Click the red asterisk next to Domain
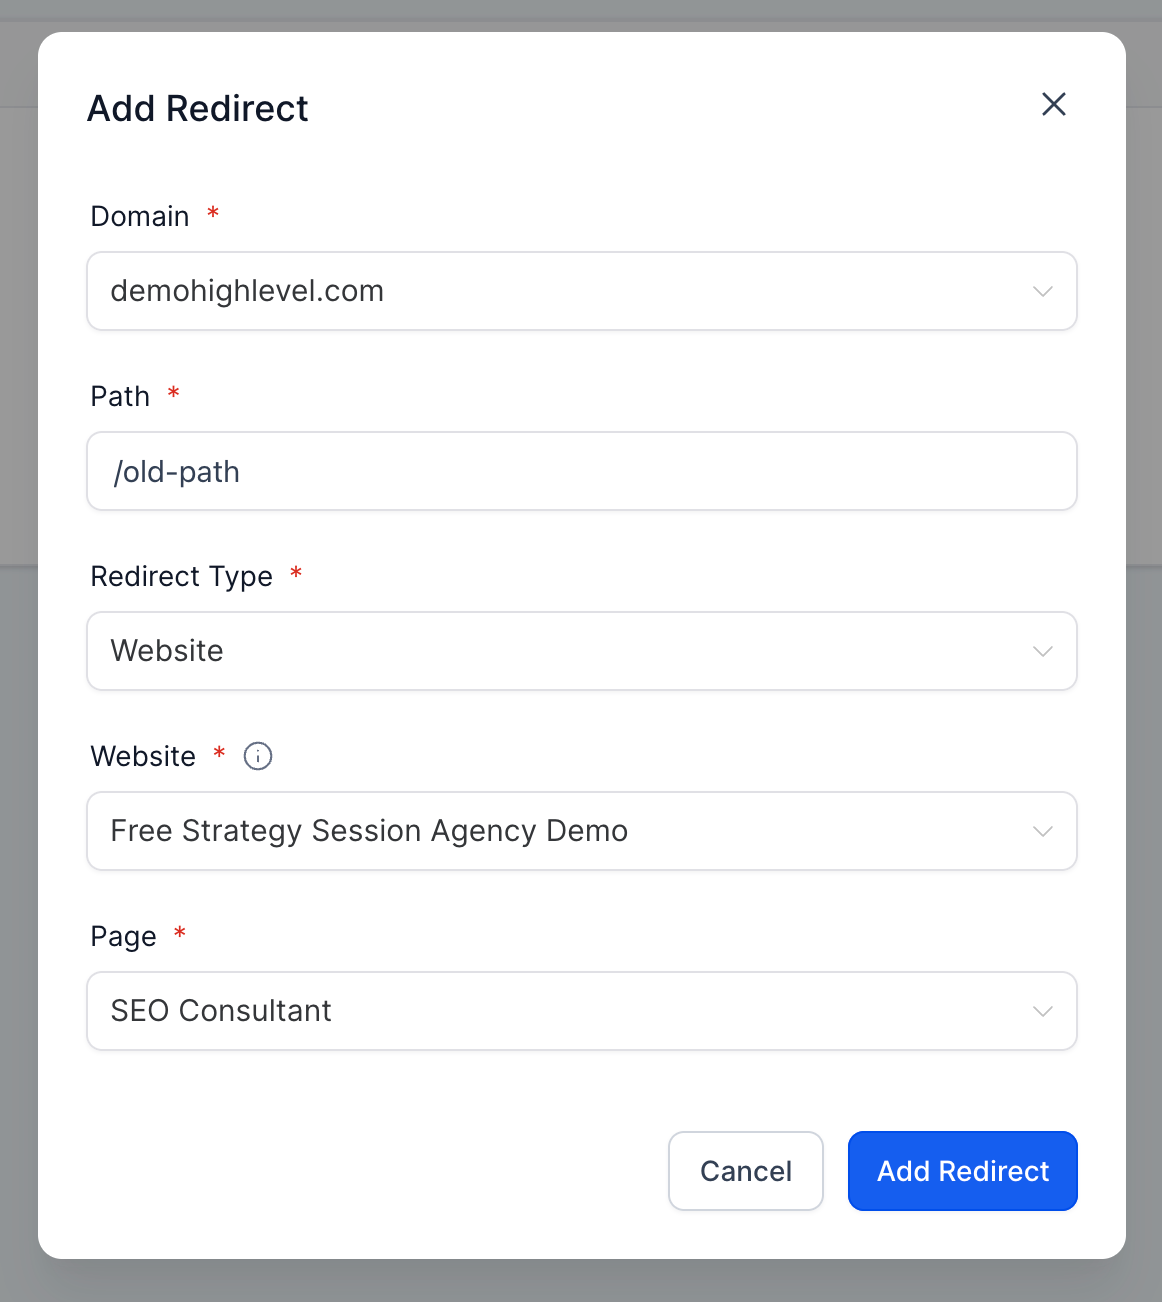This screenshot has width=1162, height=1302. click(x=213, y=213)
